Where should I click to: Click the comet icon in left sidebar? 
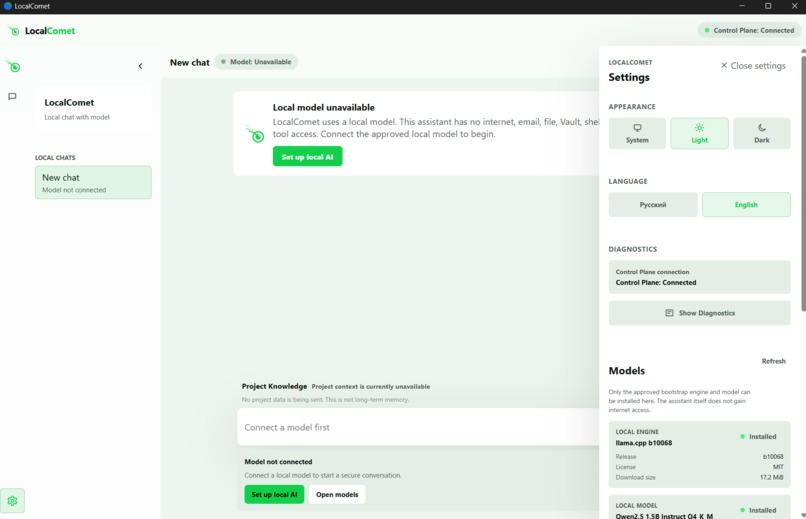click(13, 66)
